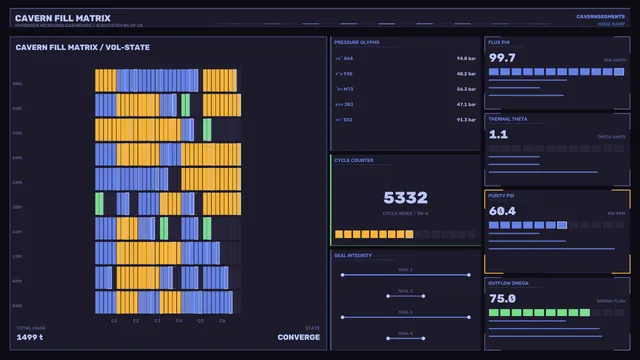Select the H73 pressure glyph row
The height and width of the screenshot is (360, 640).
tap(405, 89)
